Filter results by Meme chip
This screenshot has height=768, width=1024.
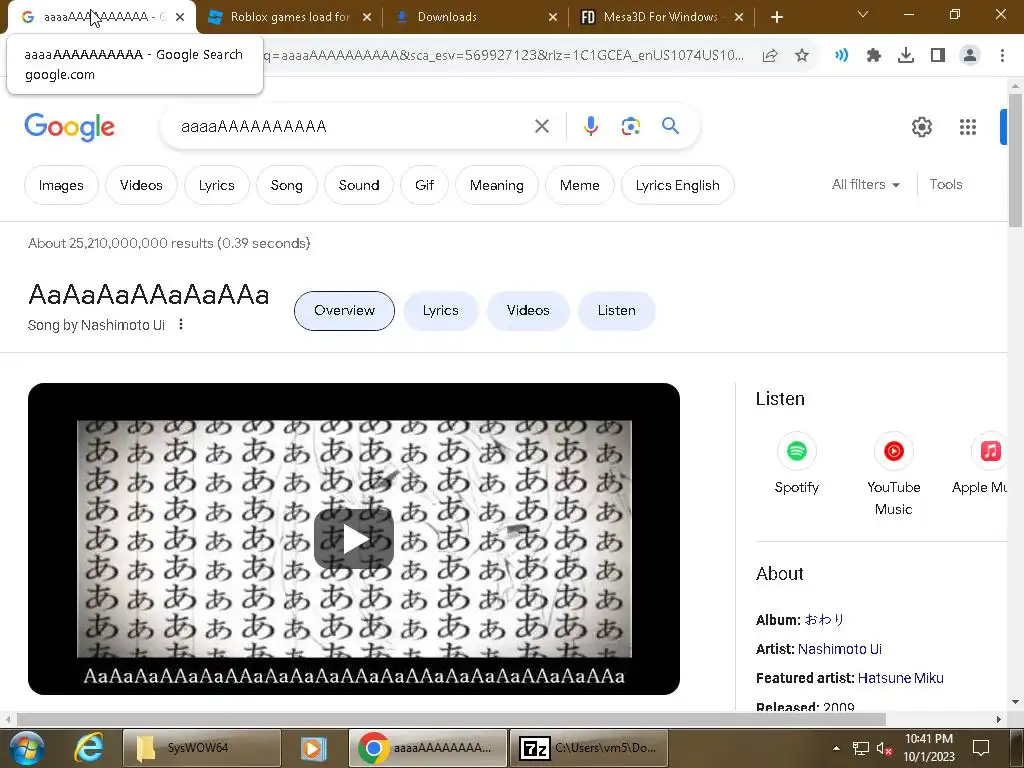click(579, 185)
